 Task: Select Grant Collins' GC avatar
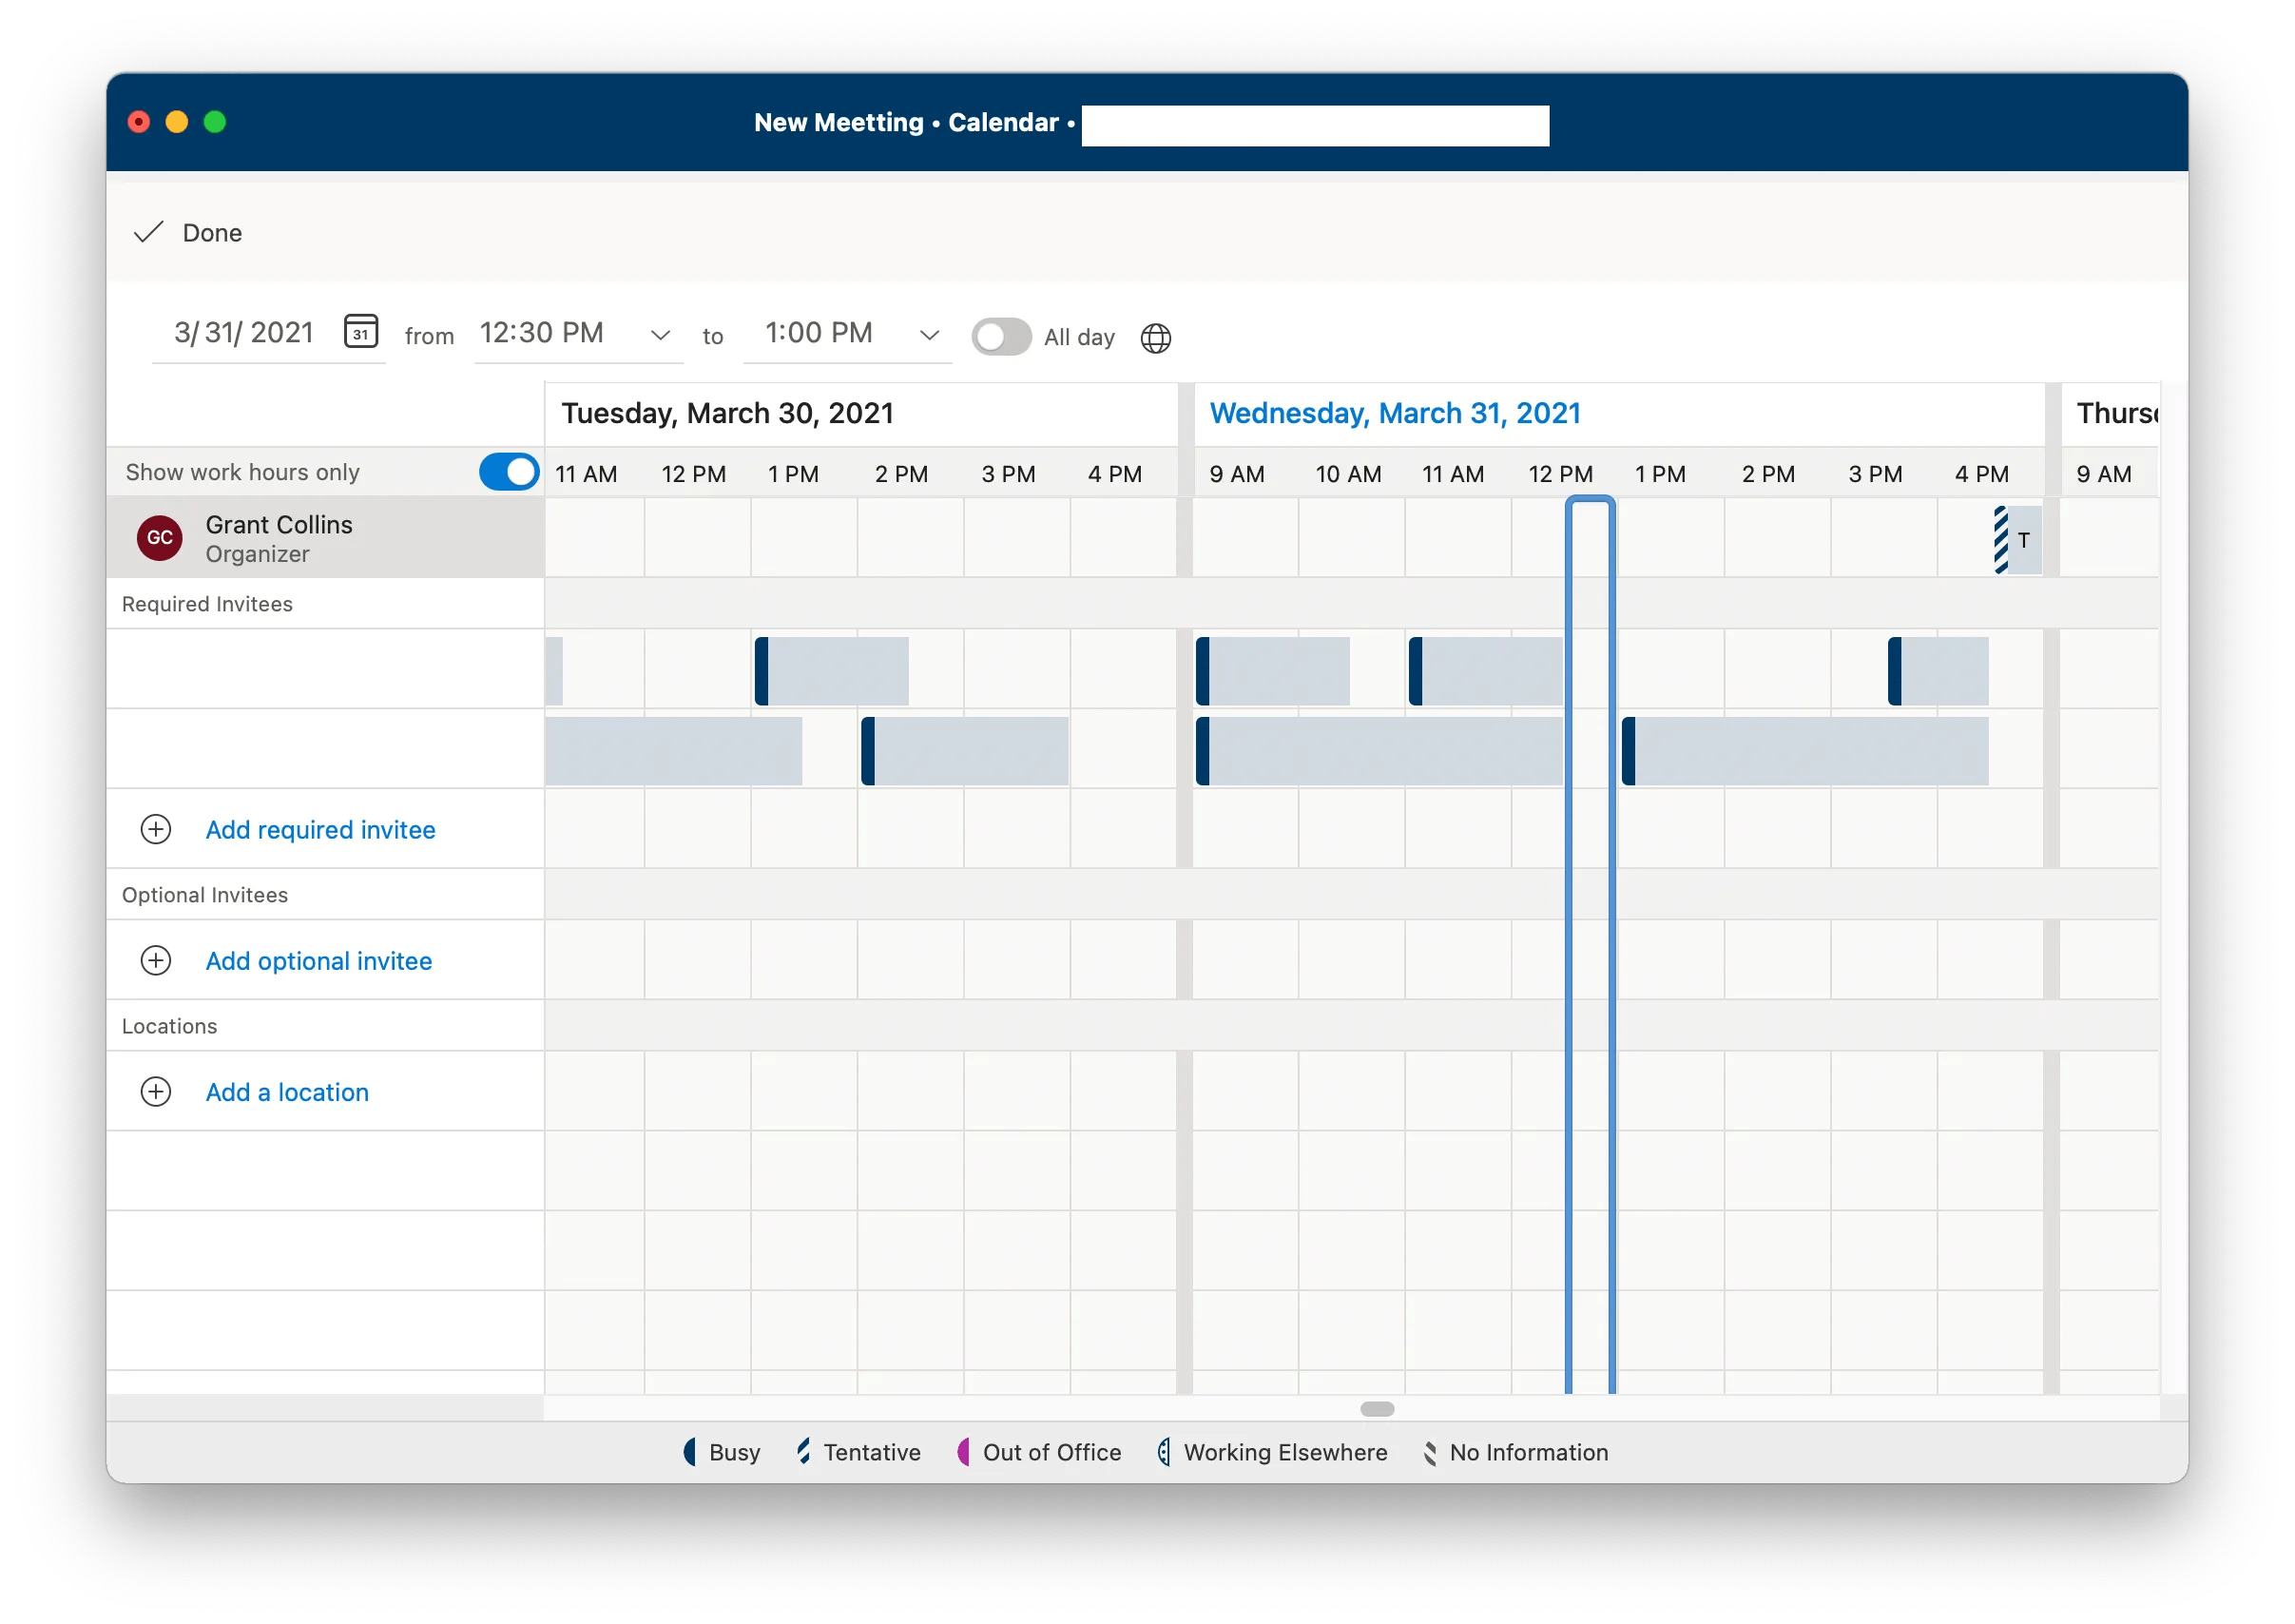(x=159, y=538)
